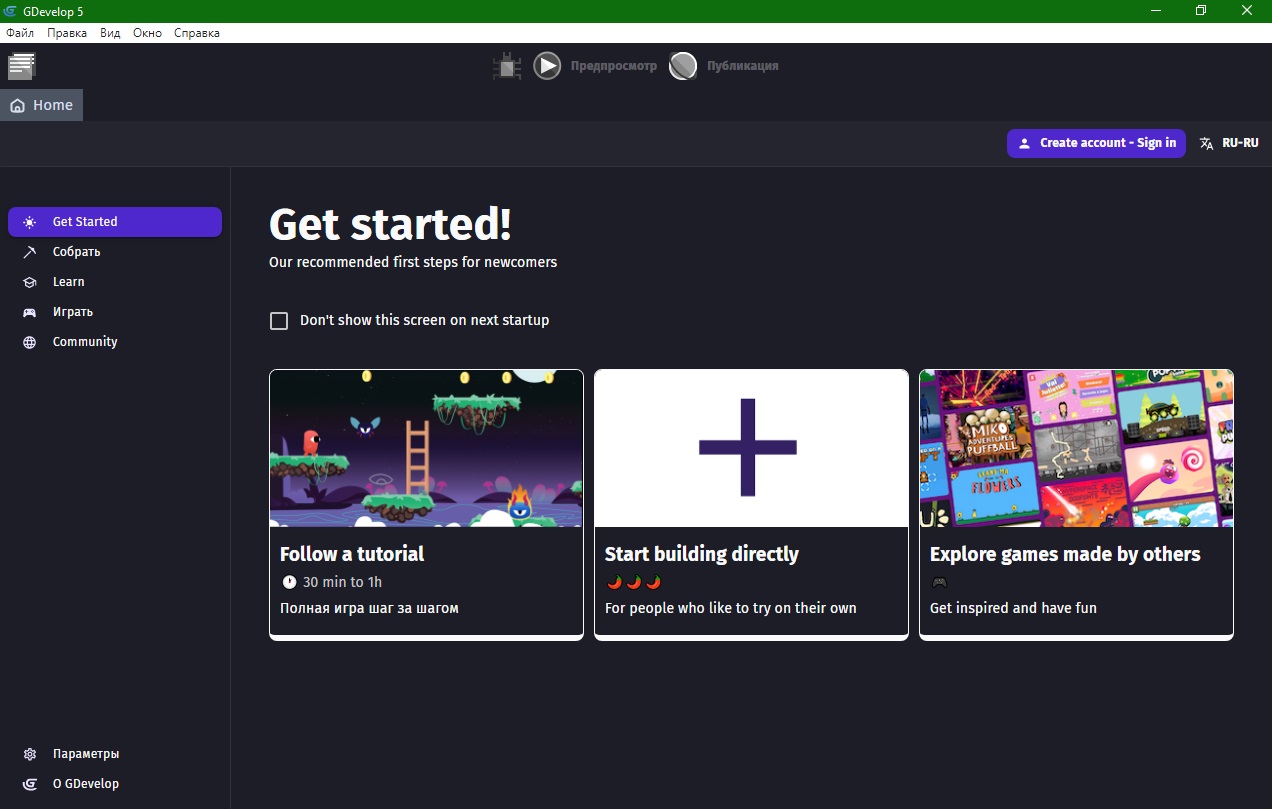Click the plus sign card image
Image resolution: width=1272 pixels, height=809 pixels.
(x=751, y=448)
